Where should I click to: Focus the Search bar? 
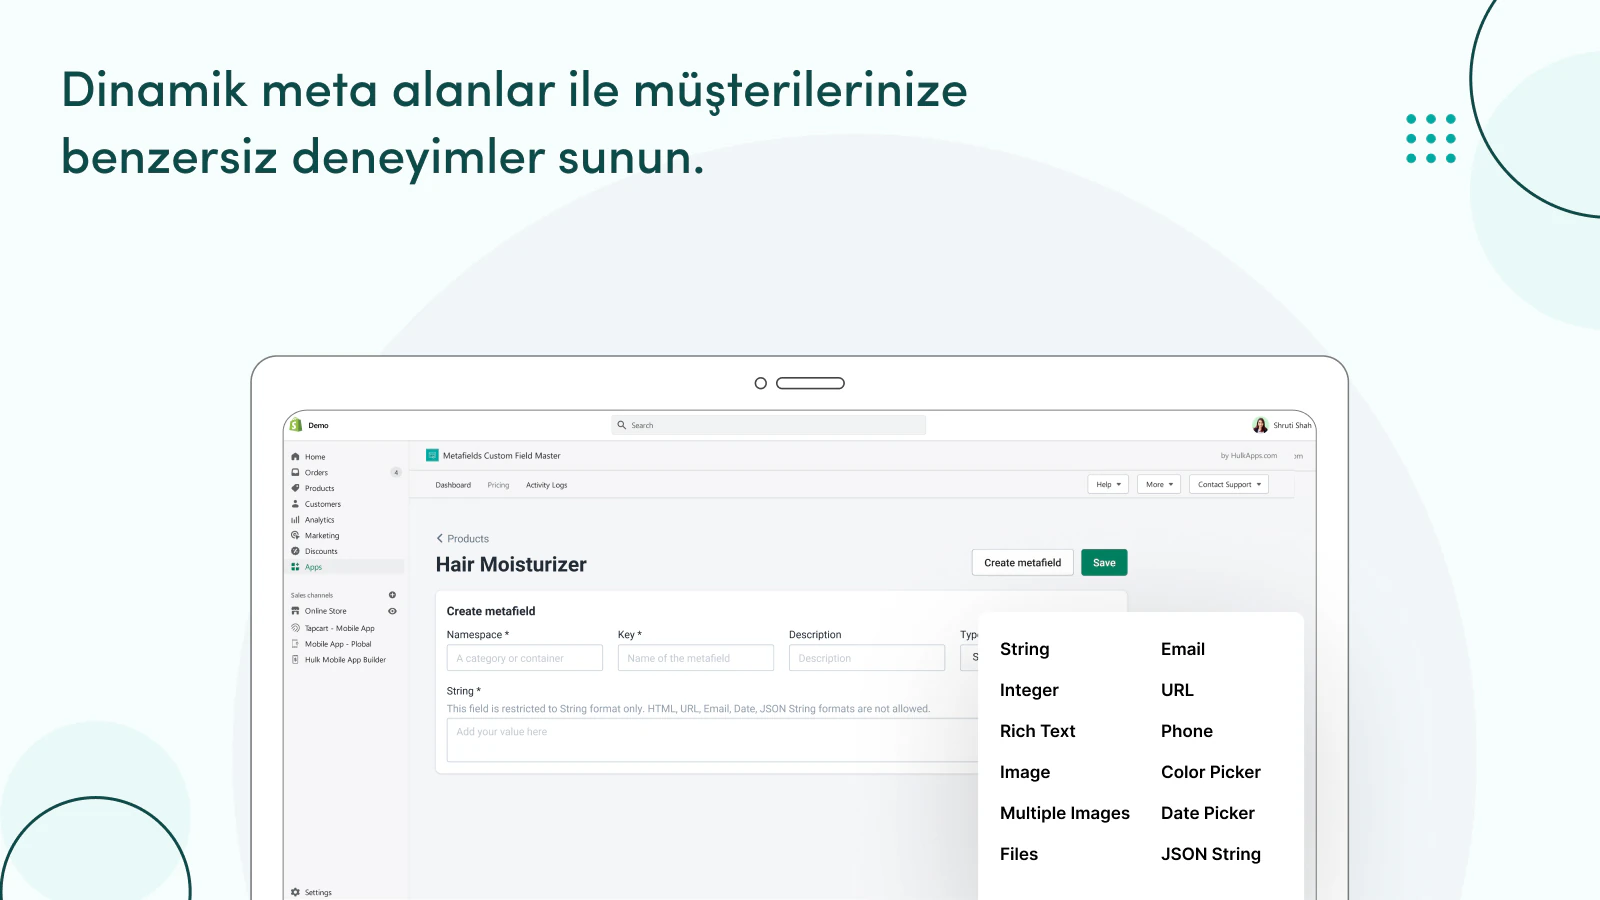pos(768,425)
